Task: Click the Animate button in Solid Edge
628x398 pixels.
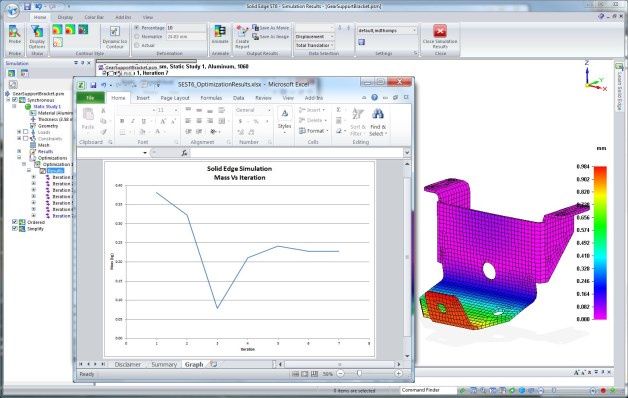Action: 220,35
